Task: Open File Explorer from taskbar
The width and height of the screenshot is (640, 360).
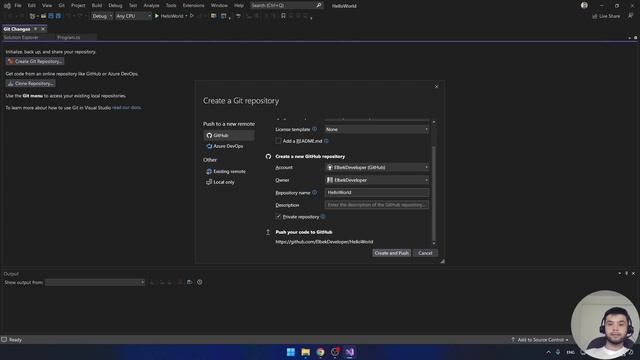Action: point(305,352)
